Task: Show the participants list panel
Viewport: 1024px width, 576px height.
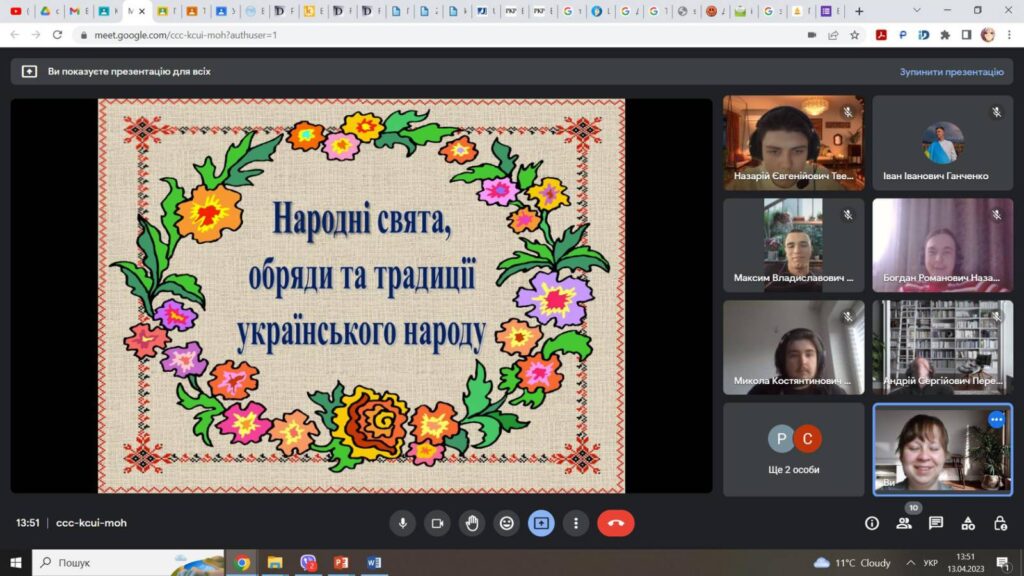Action: click(x=904, y=523)
